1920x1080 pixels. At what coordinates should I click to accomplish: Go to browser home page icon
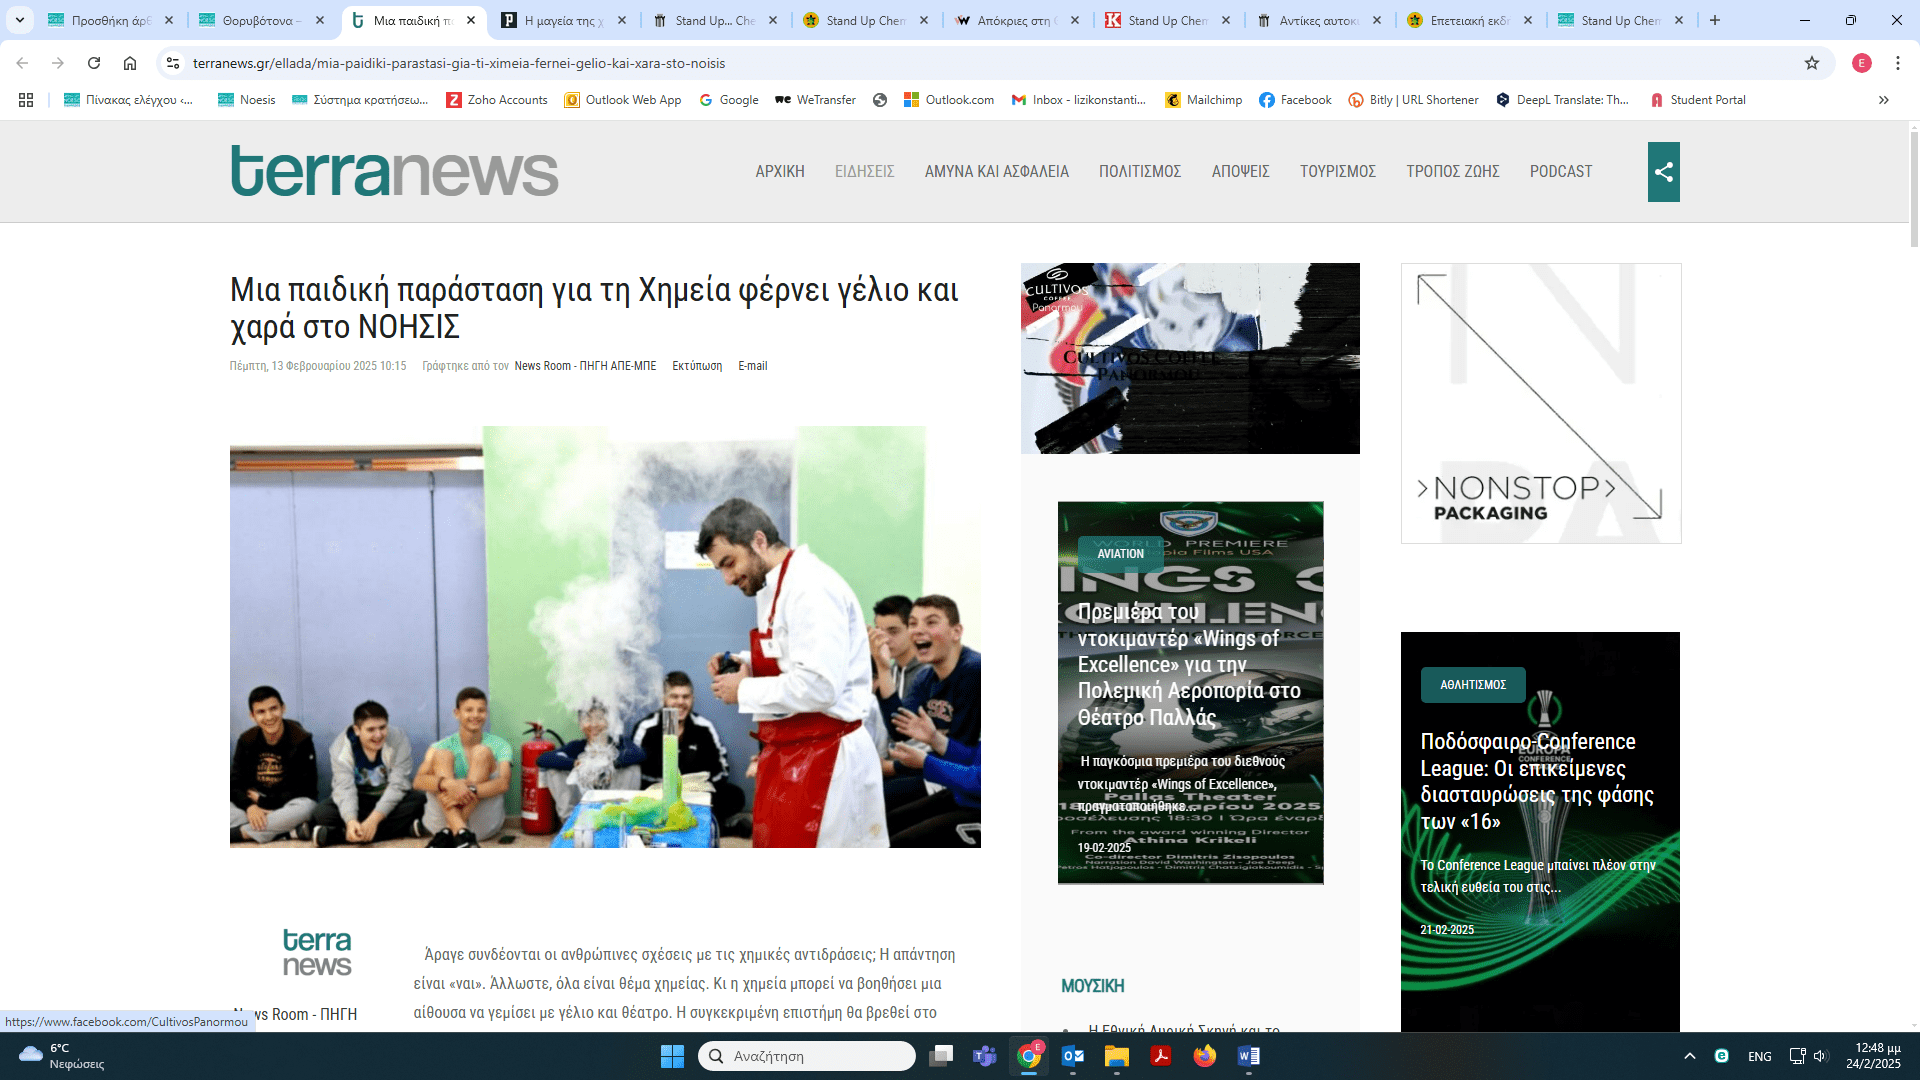130,63
